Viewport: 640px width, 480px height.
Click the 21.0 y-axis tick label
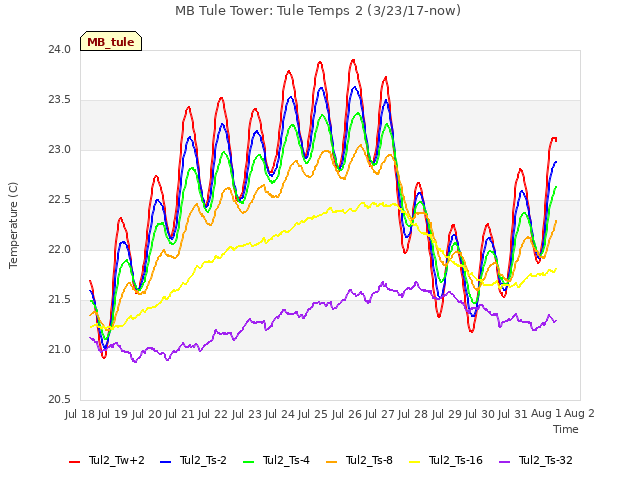pos(60,349)
